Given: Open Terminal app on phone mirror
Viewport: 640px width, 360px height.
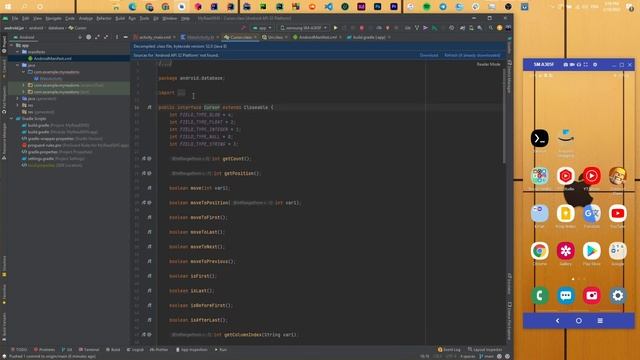Looking at the screenshot, I should pyautogui.click(x=539, y=139).
